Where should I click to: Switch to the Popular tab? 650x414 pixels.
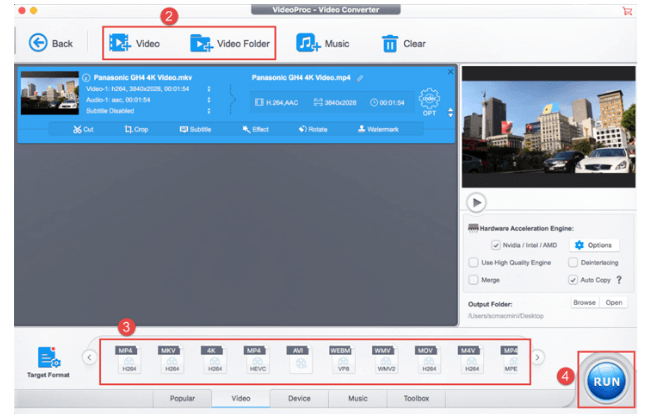(x=182, y=398)
